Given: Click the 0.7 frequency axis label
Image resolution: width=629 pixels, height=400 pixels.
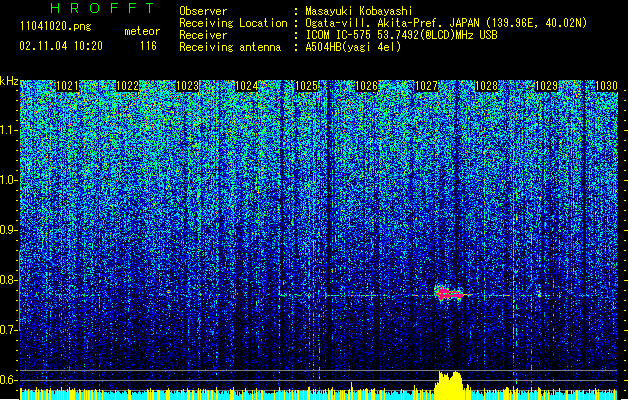Looking at the screenshot, I should click(x=8, y=330).
